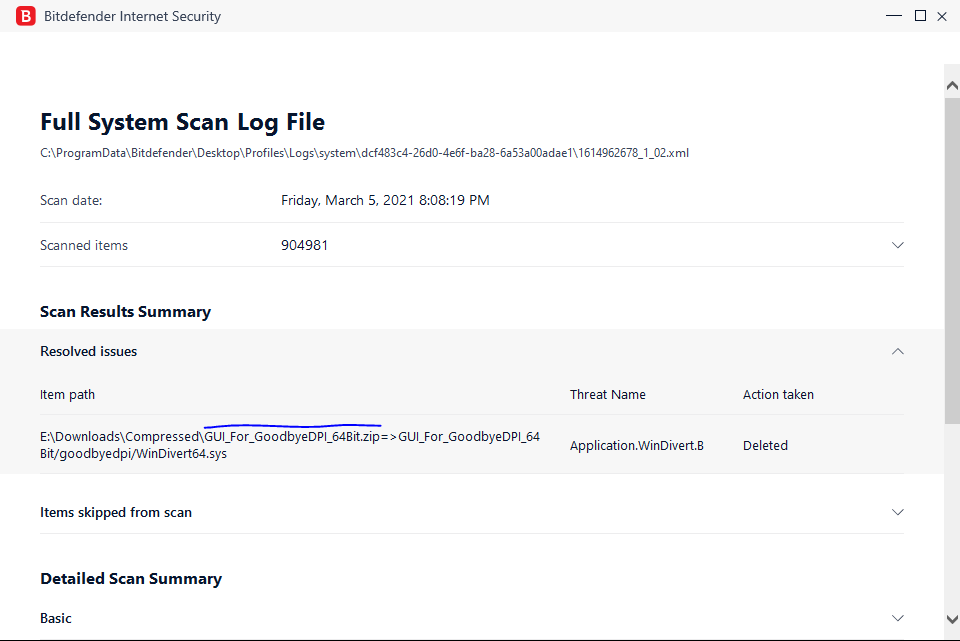Image resolution: width=960 pixels, height=641 pixels.
Task: Click the Deleted action label
Action: click(x=765, y=444)
